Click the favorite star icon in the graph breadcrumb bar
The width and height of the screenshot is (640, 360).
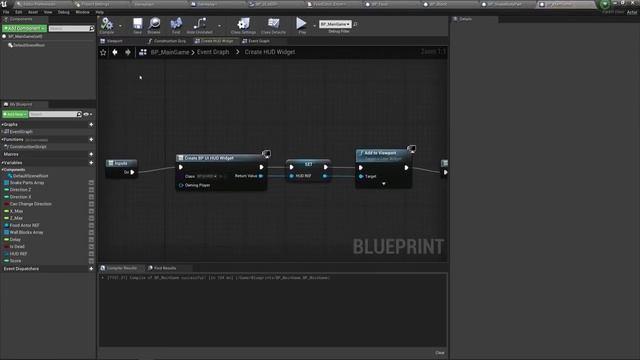pos(103,52)
